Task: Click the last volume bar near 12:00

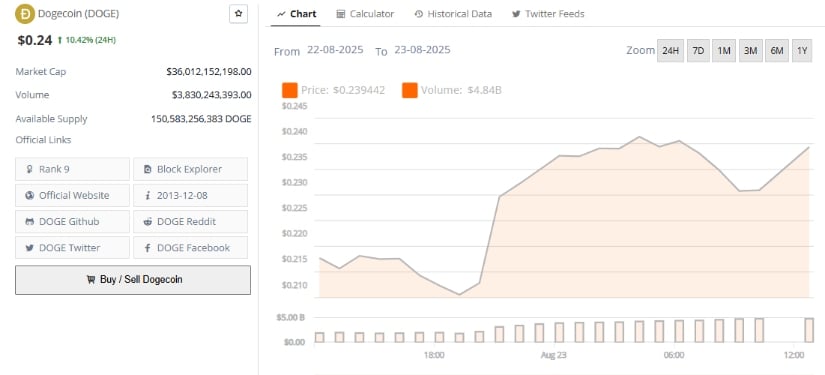Action: (809, 330)
